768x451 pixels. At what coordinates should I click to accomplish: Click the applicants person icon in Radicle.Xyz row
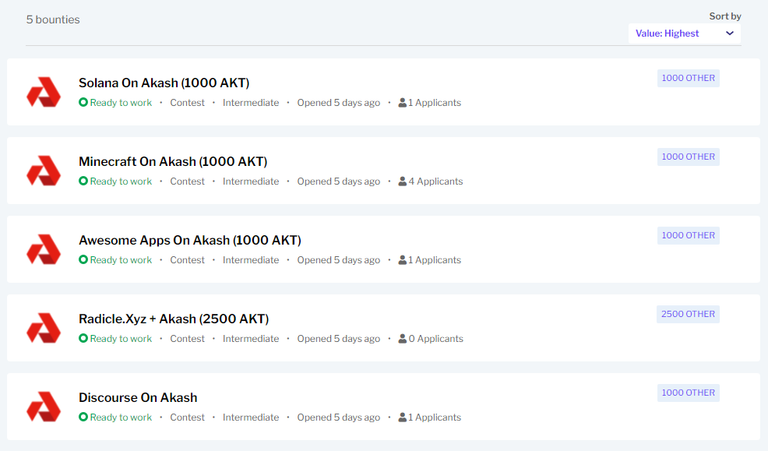coord(402,338)
